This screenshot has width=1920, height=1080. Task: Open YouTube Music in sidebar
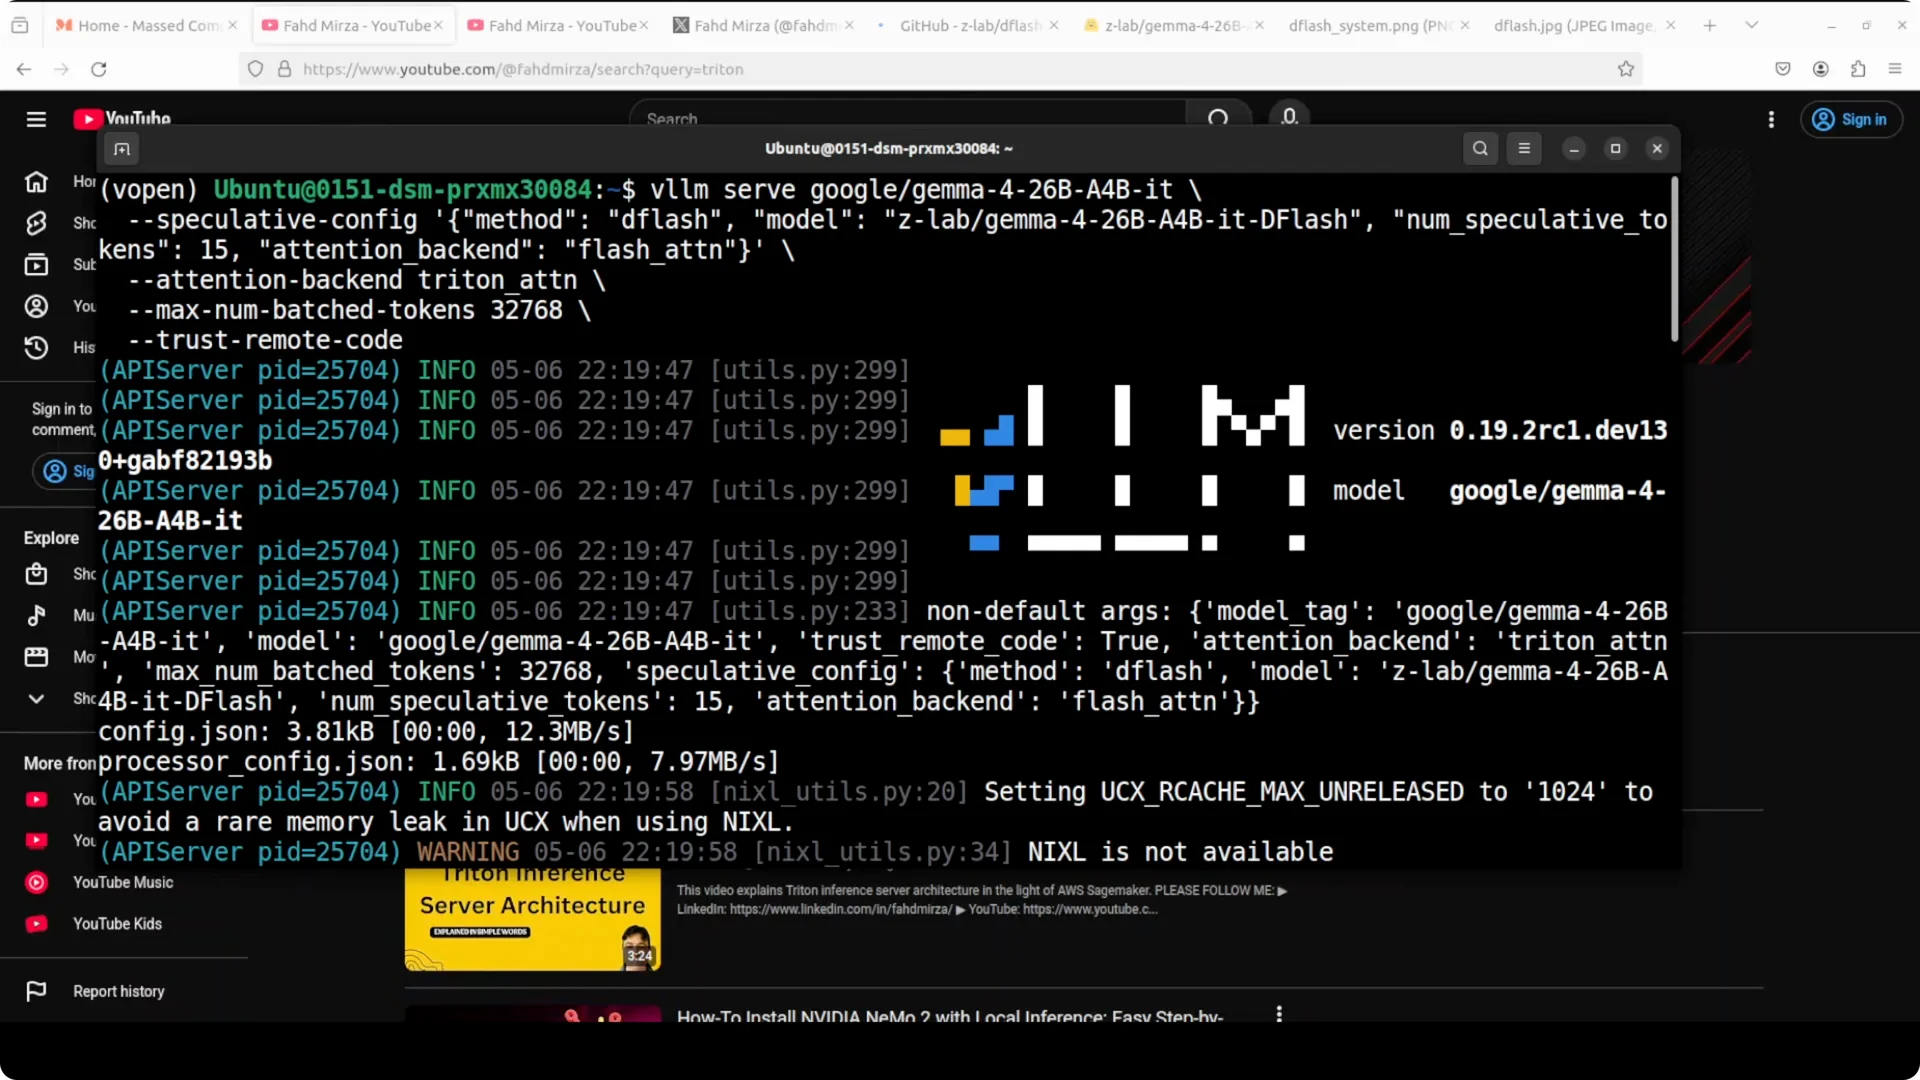123,882
